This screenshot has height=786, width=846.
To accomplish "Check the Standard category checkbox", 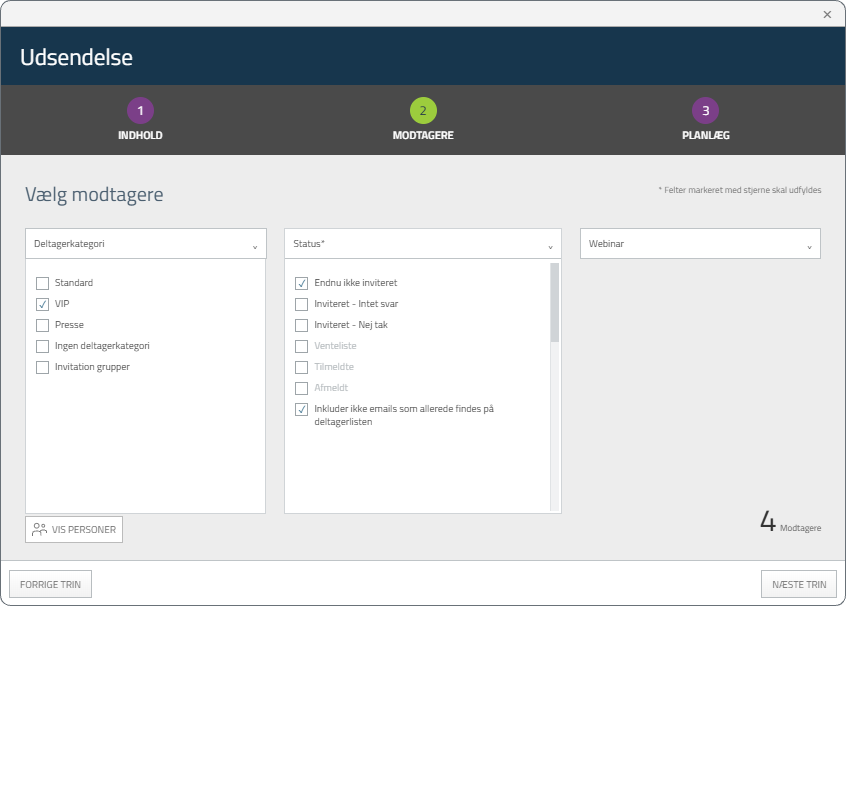I will [x=42, y=283].
